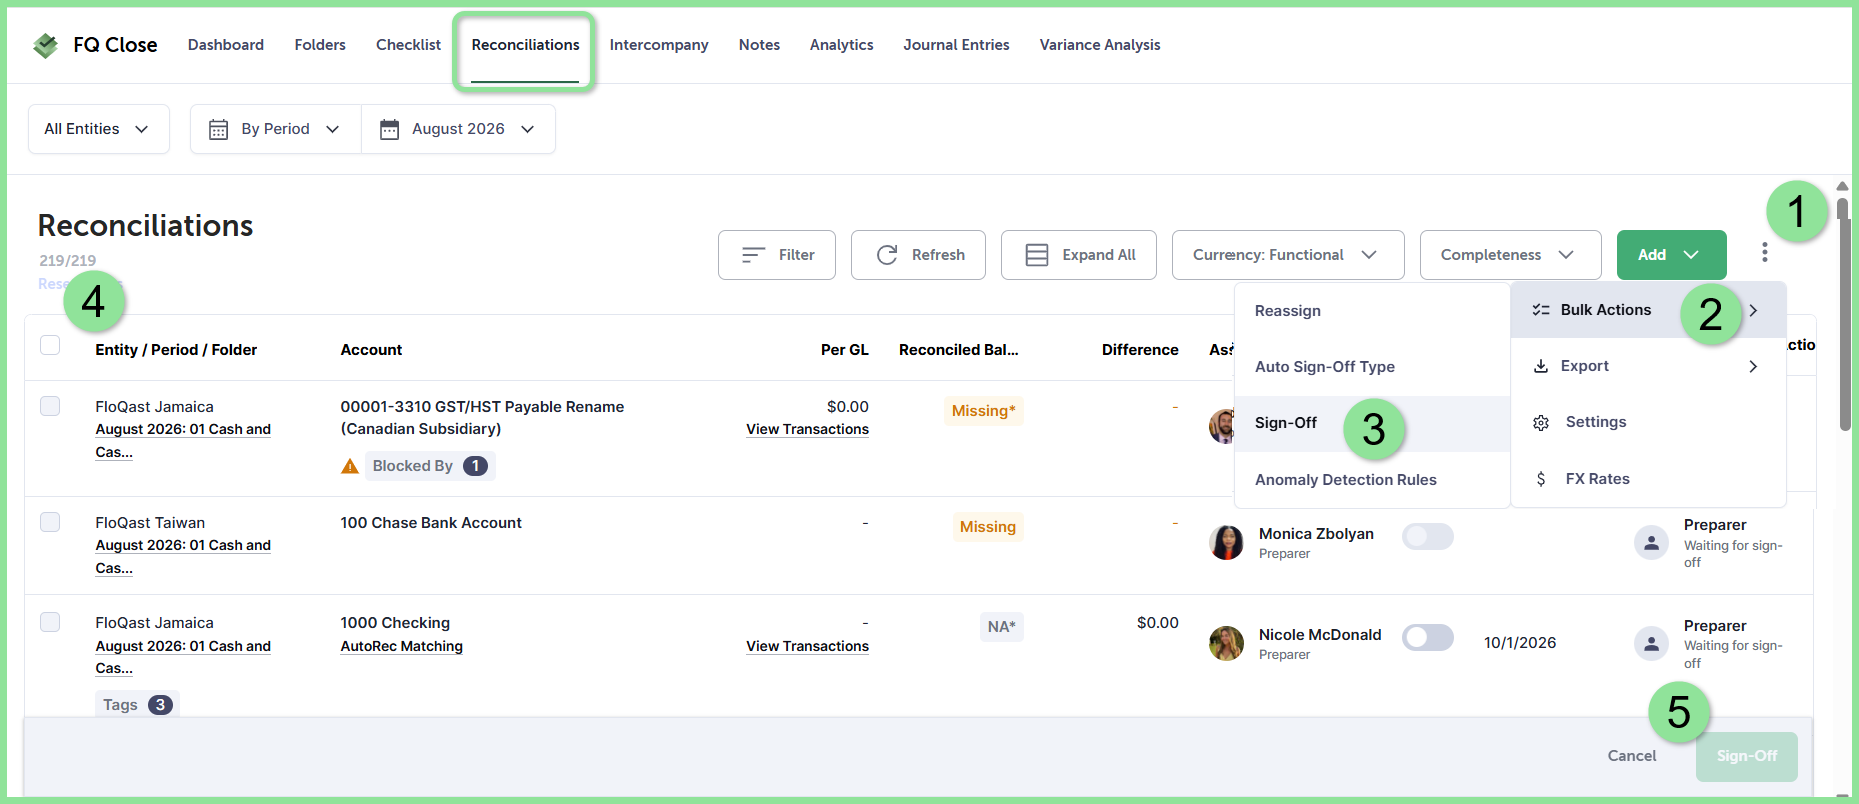Click the calendar icon beside August 2026
The image size is (1859, 804).
pos(390,129)
